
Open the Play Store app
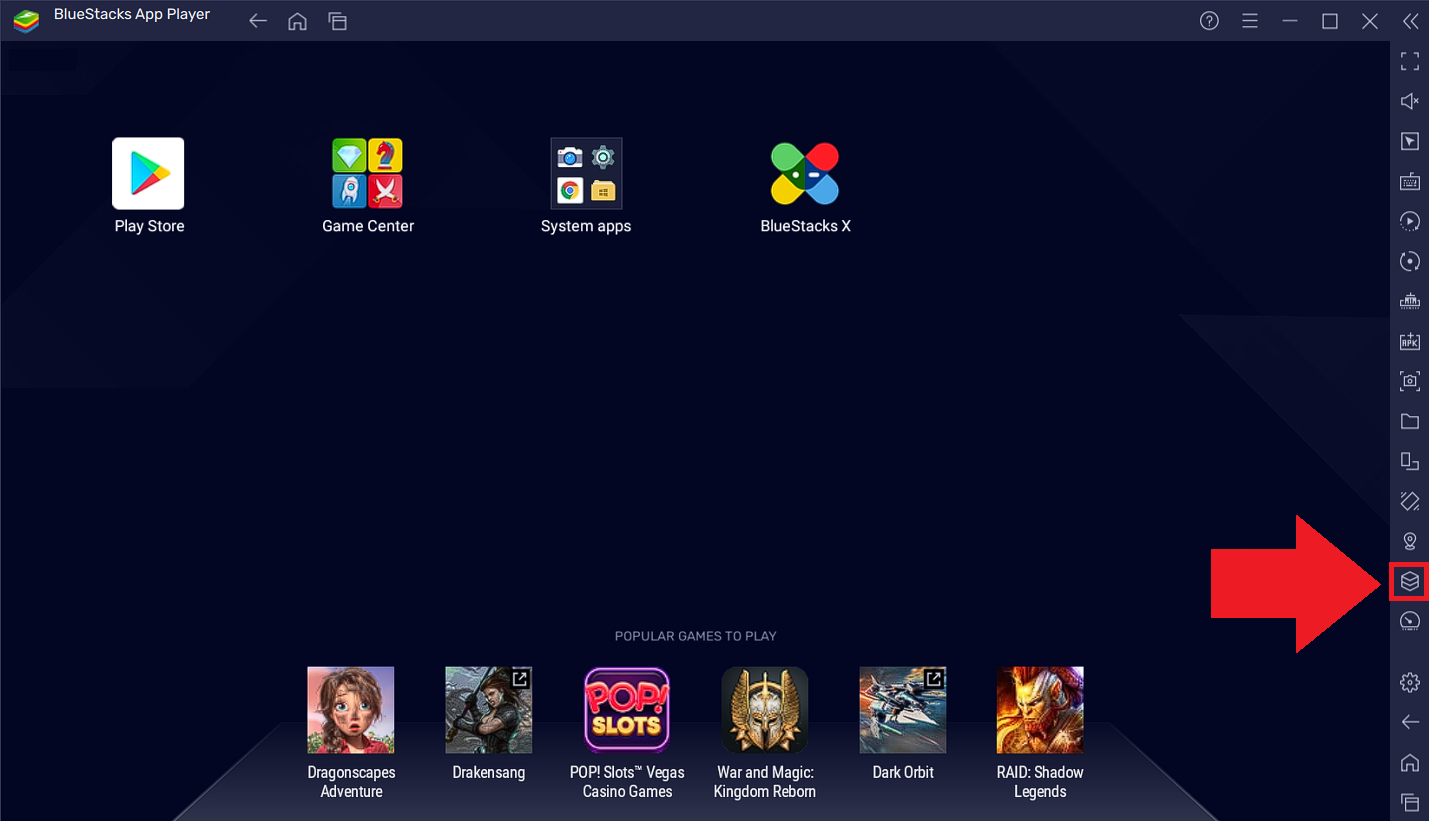148,173
